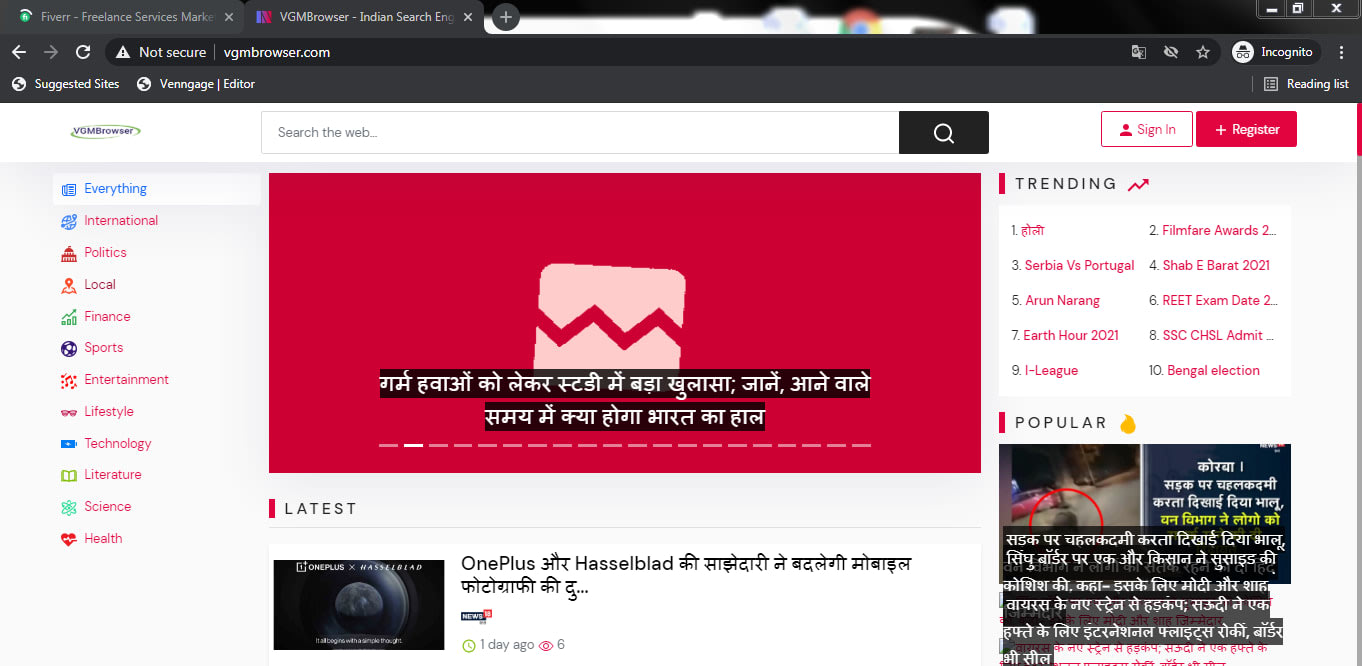The width and height of the screenshot is (1362, 666).
Task: Click the magnifier search button
Action: (943, 133)
